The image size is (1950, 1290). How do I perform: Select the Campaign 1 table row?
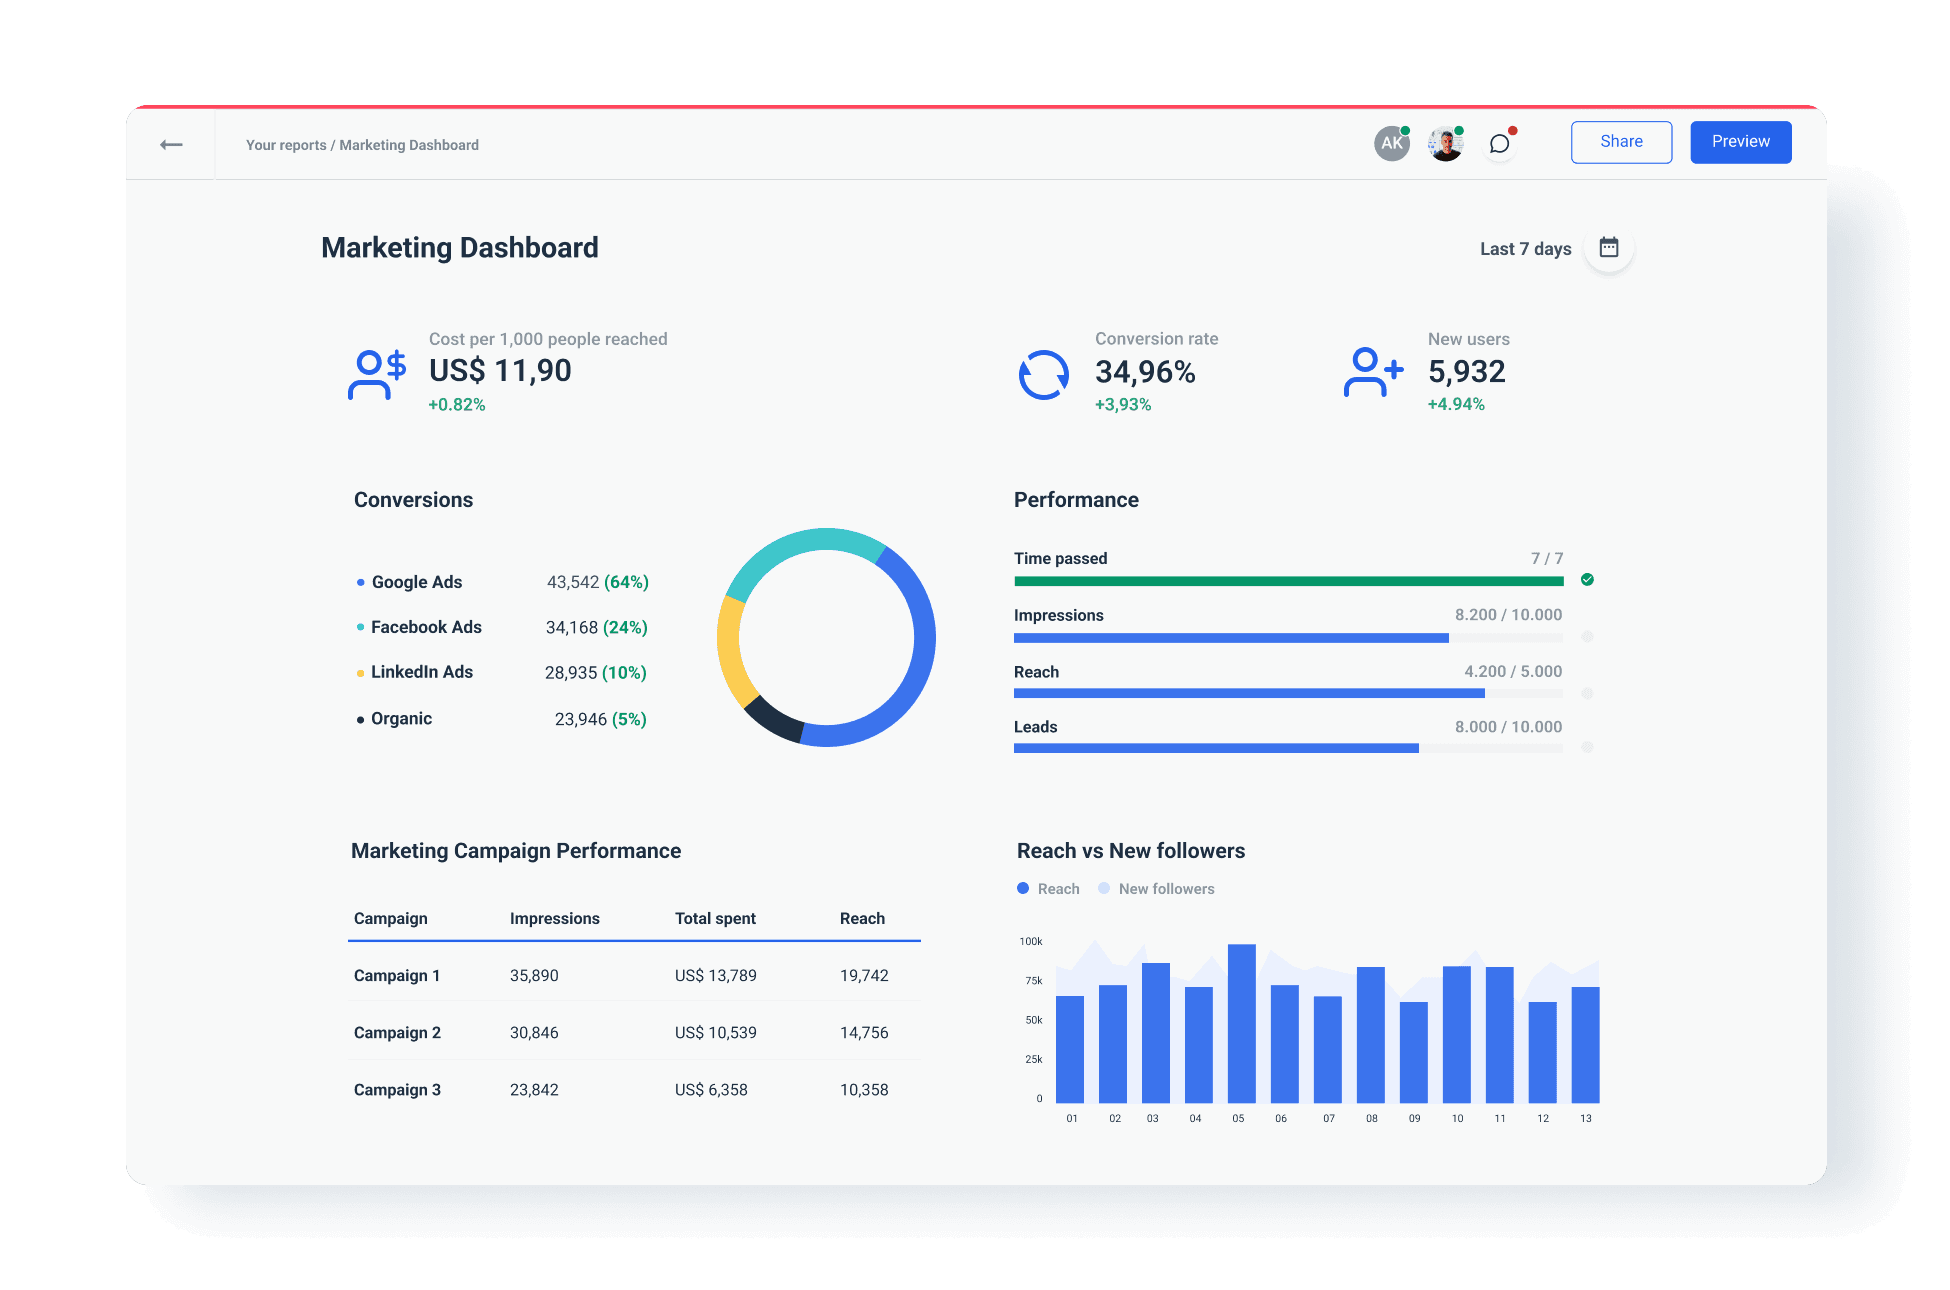[x=633, y=975]
